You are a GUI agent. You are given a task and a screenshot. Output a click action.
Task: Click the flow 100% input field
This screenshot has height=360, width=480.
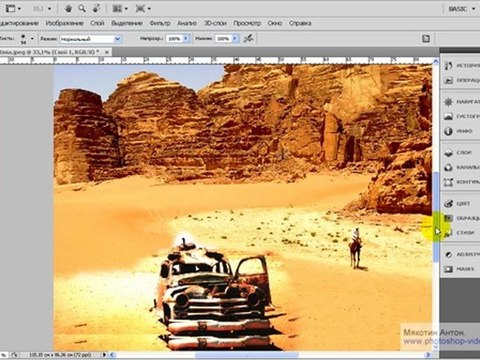point(224,39)
